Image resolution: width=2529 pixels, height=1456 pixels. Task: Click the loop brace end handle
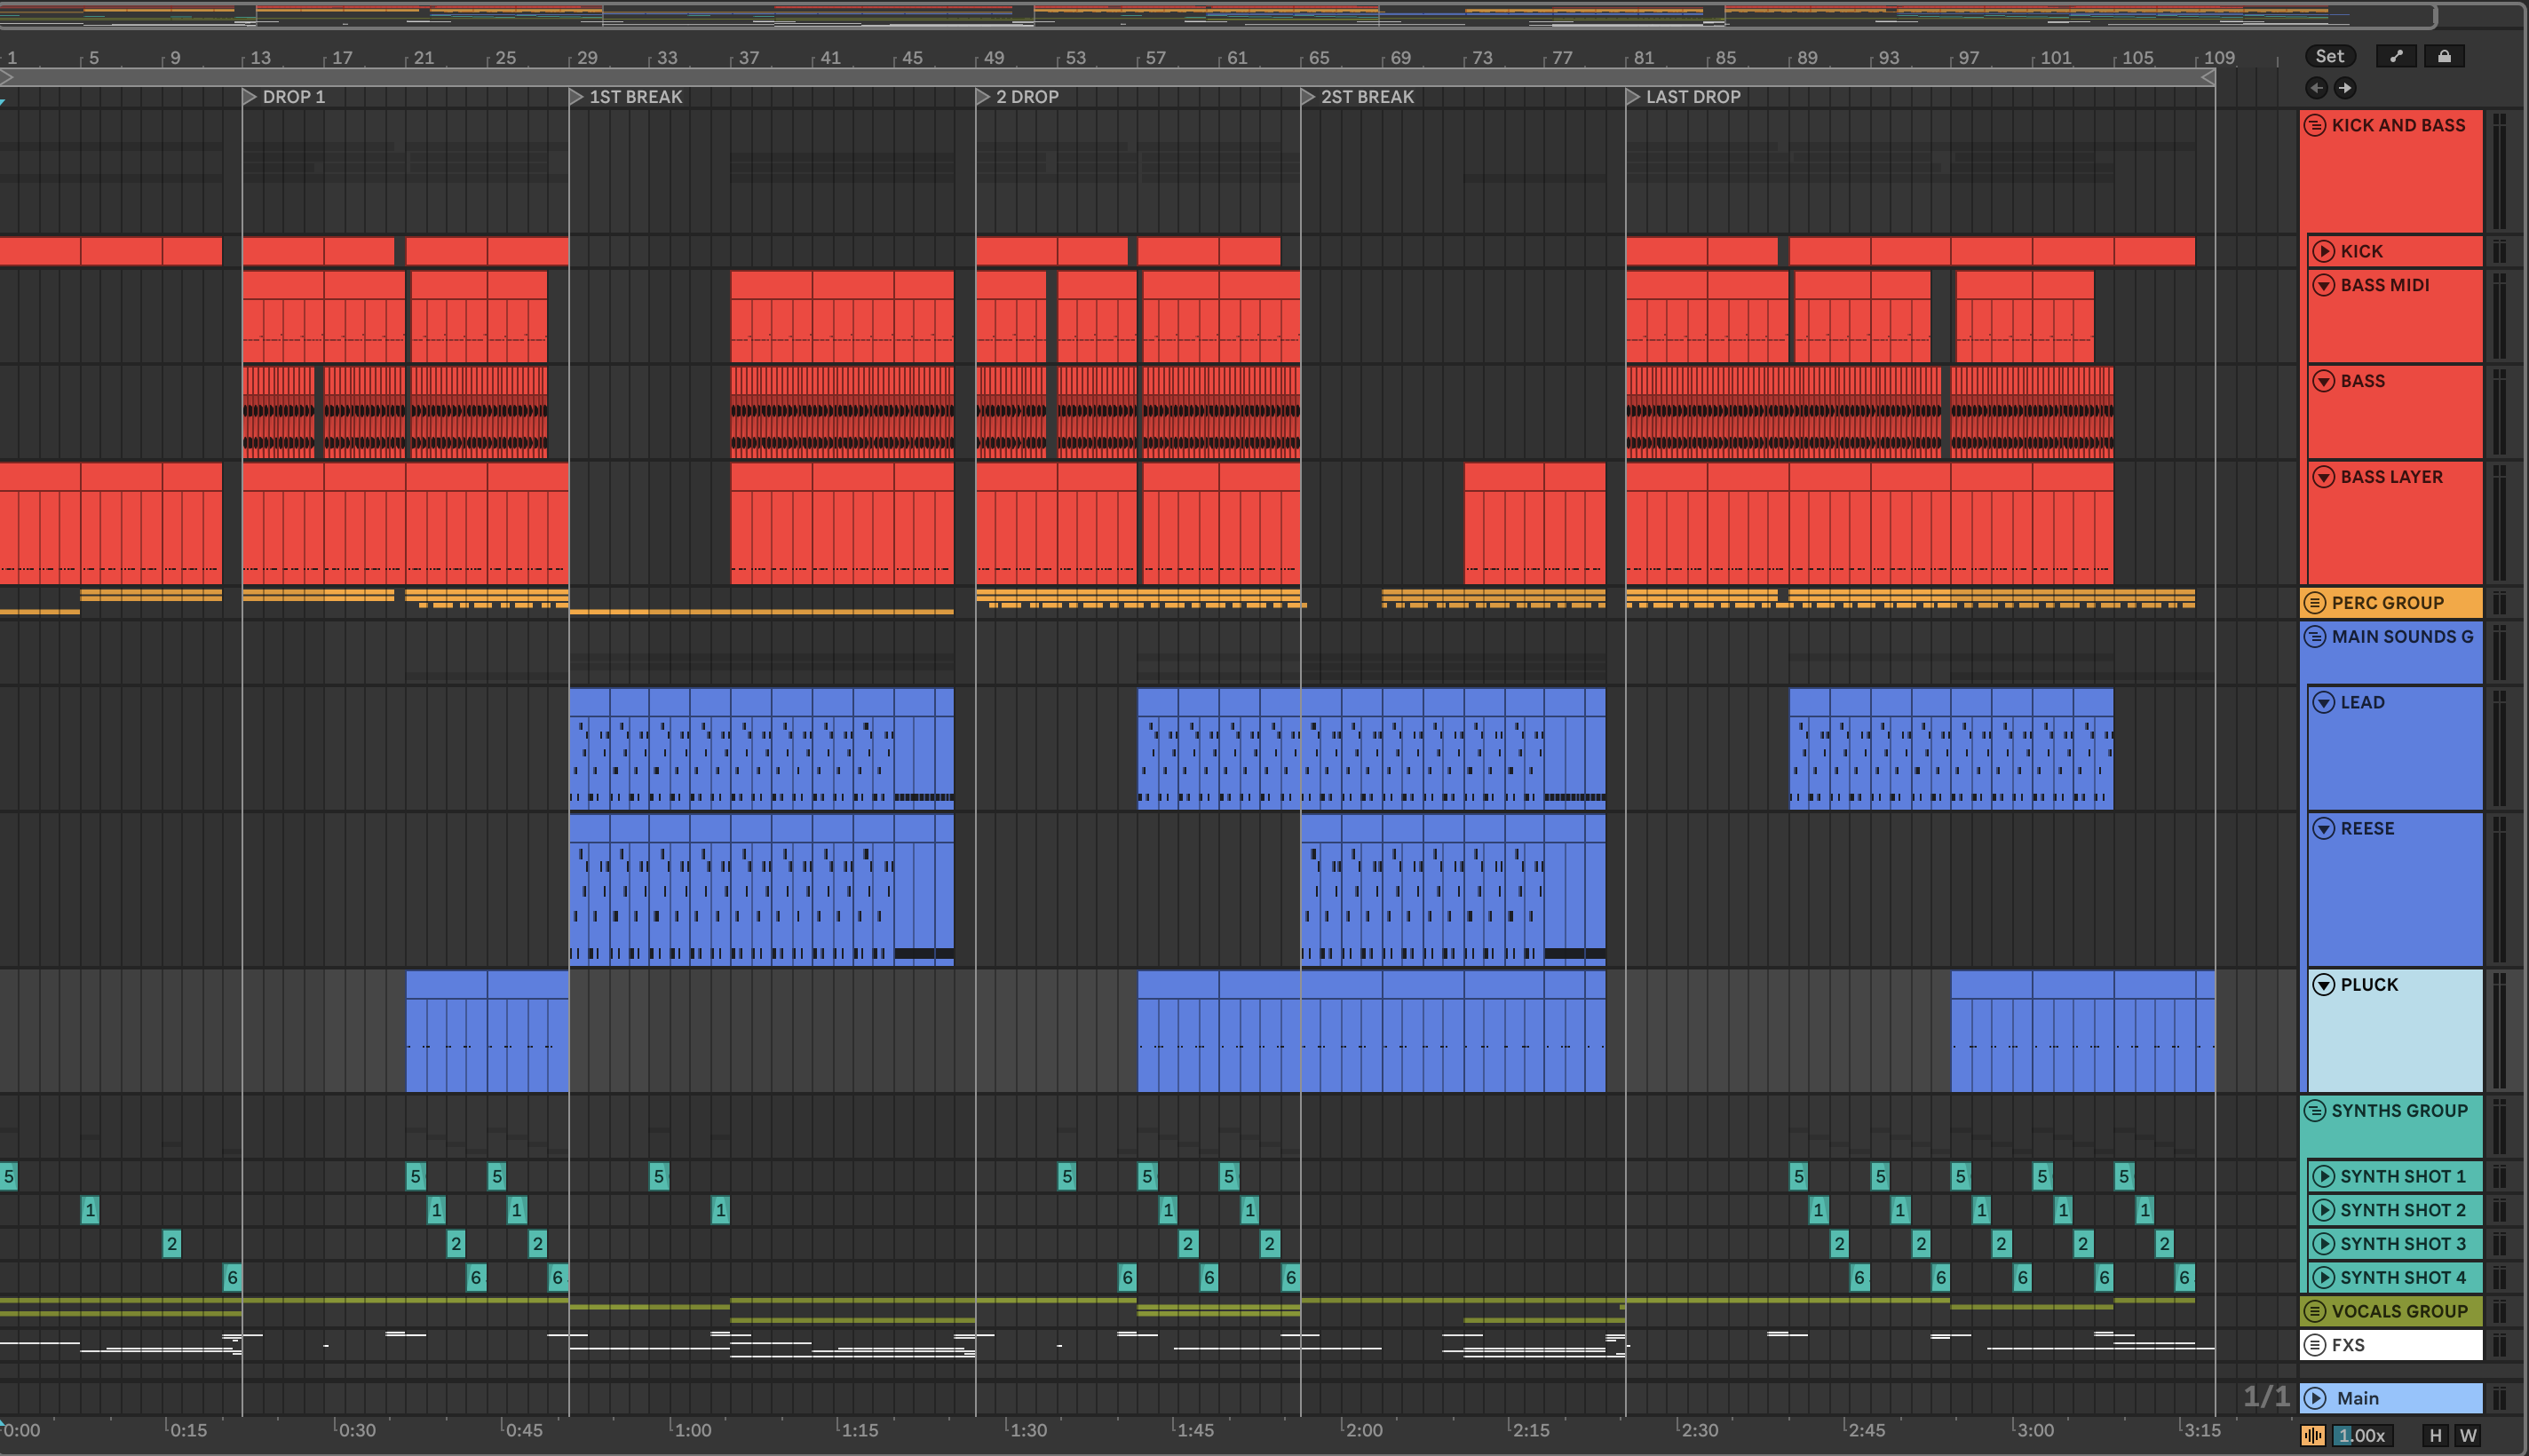(2208, 77)
